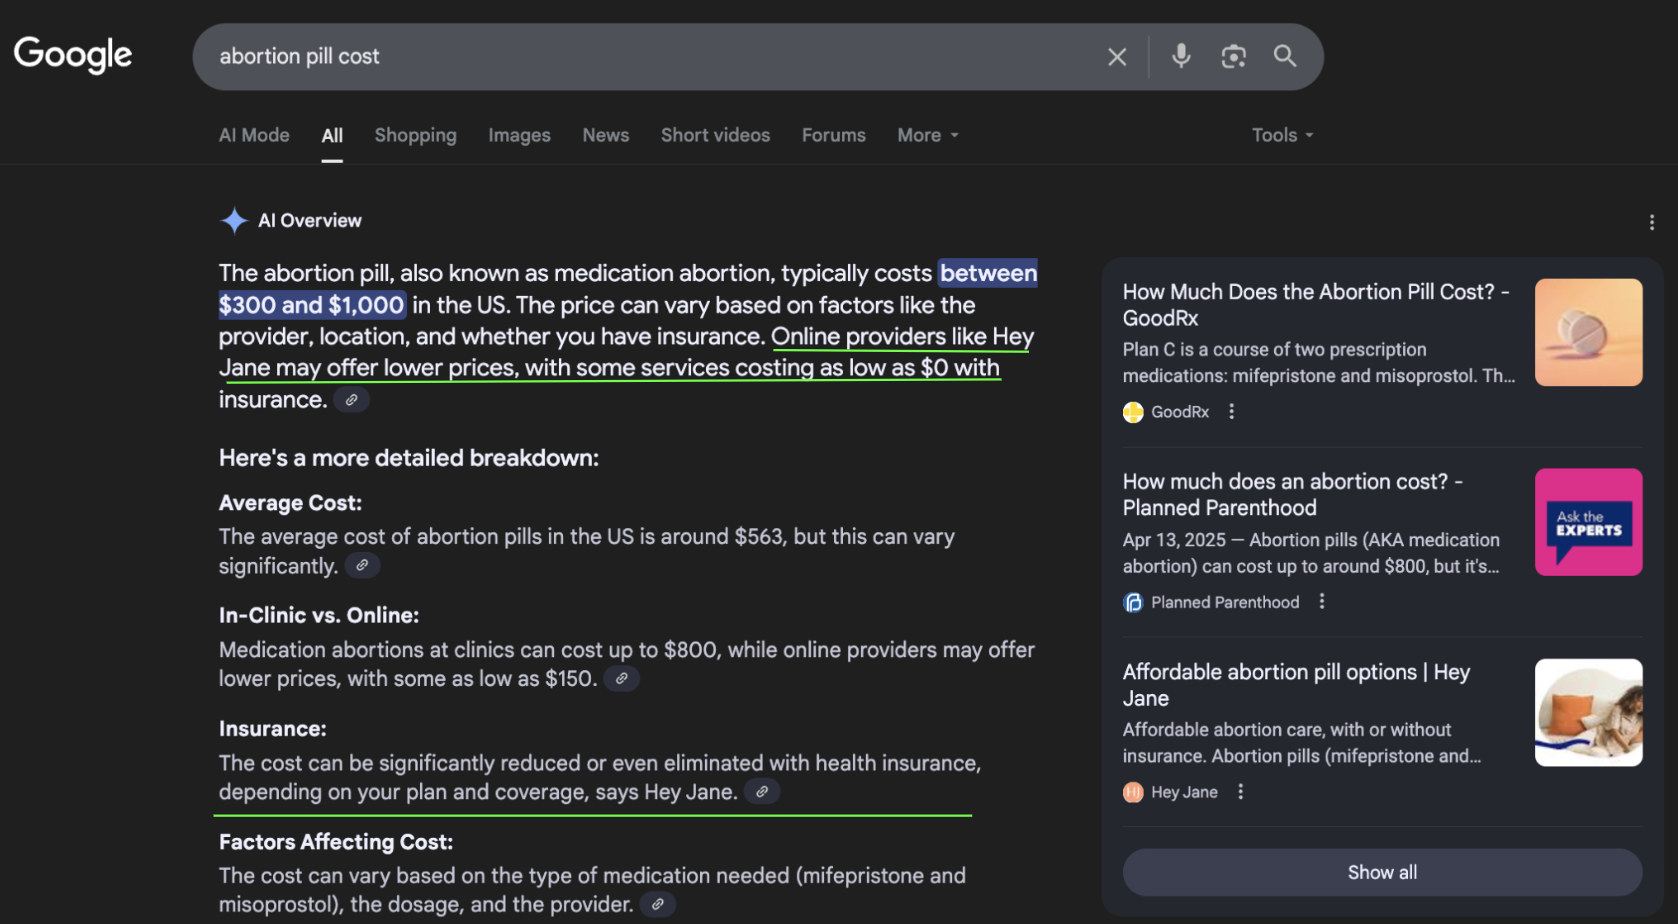Open source link icon after 'insurance.'

tap(351, 400)
